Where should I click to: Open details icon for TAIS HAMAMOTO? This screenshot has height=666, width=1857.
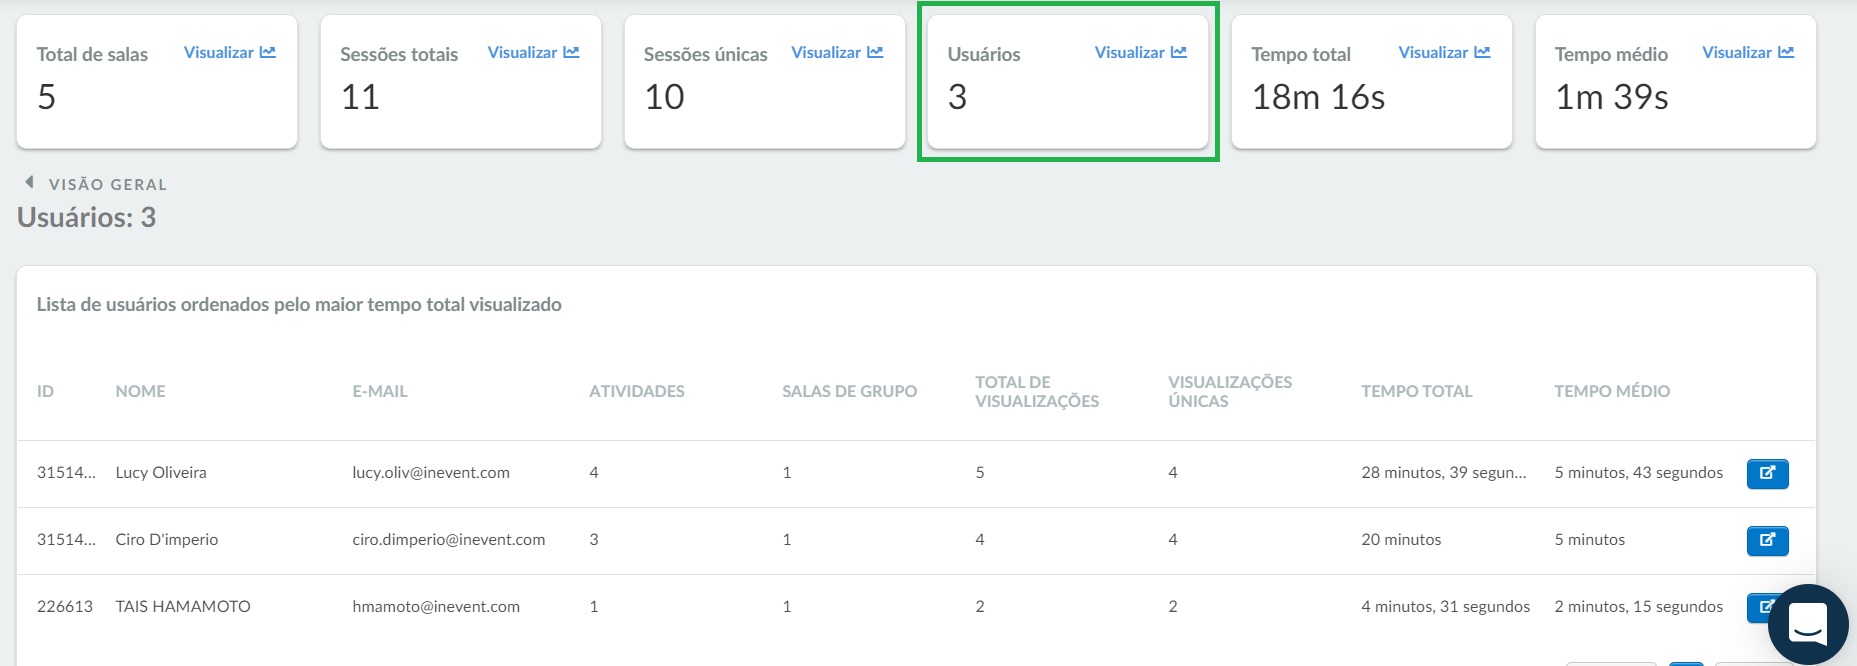click(x=1759, y=607)
